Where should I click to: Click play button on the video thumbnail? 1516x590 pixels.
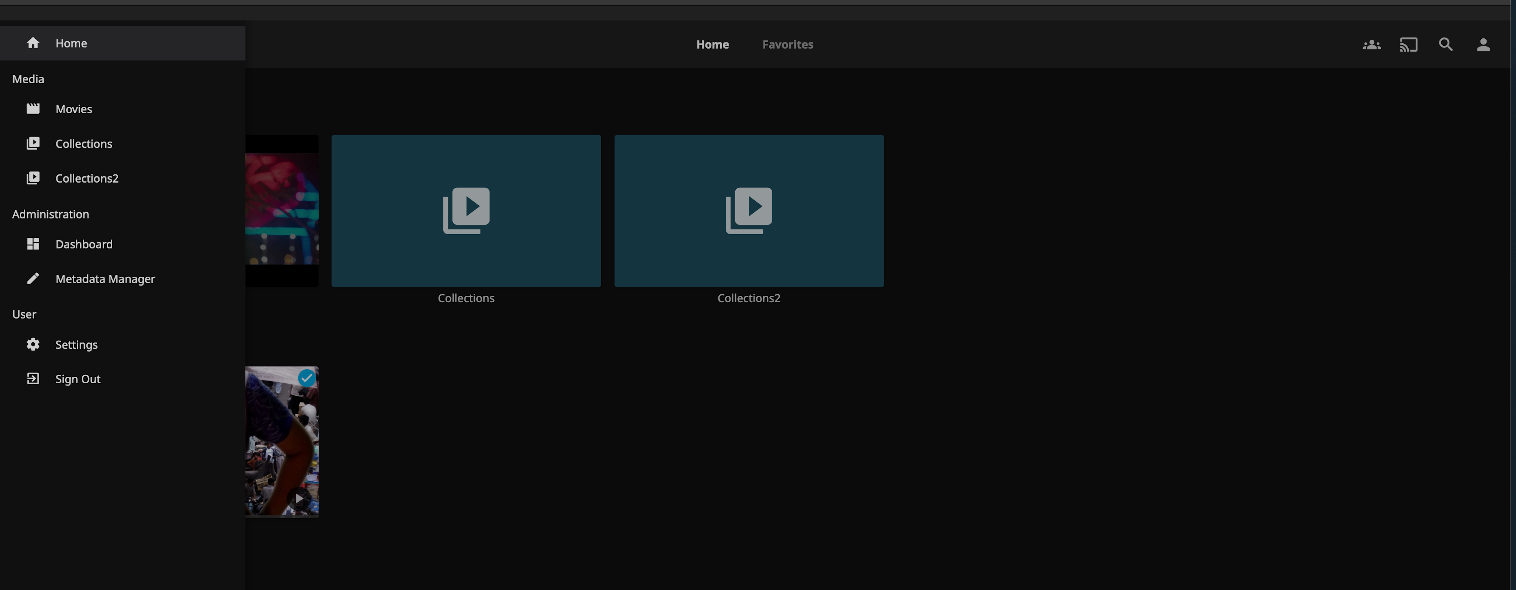click(299, 498)
